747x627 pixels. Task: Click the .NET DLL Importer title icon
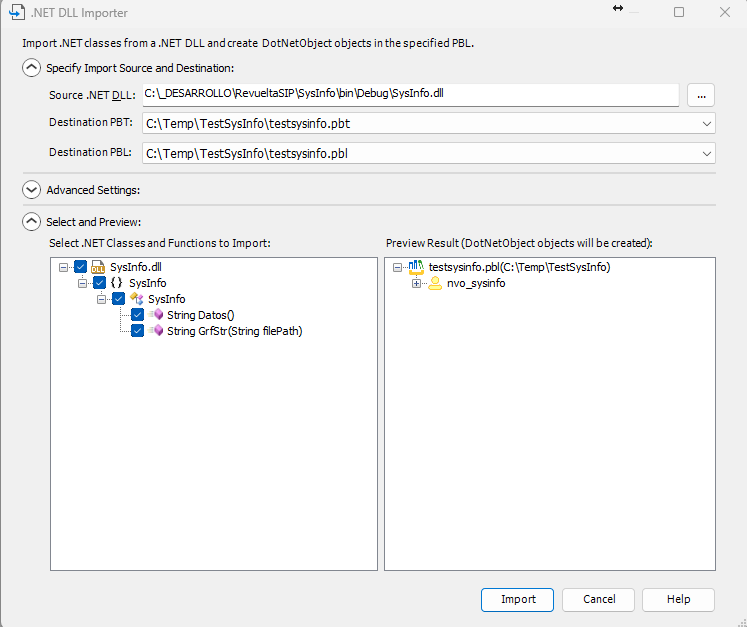tap(17, 12)
